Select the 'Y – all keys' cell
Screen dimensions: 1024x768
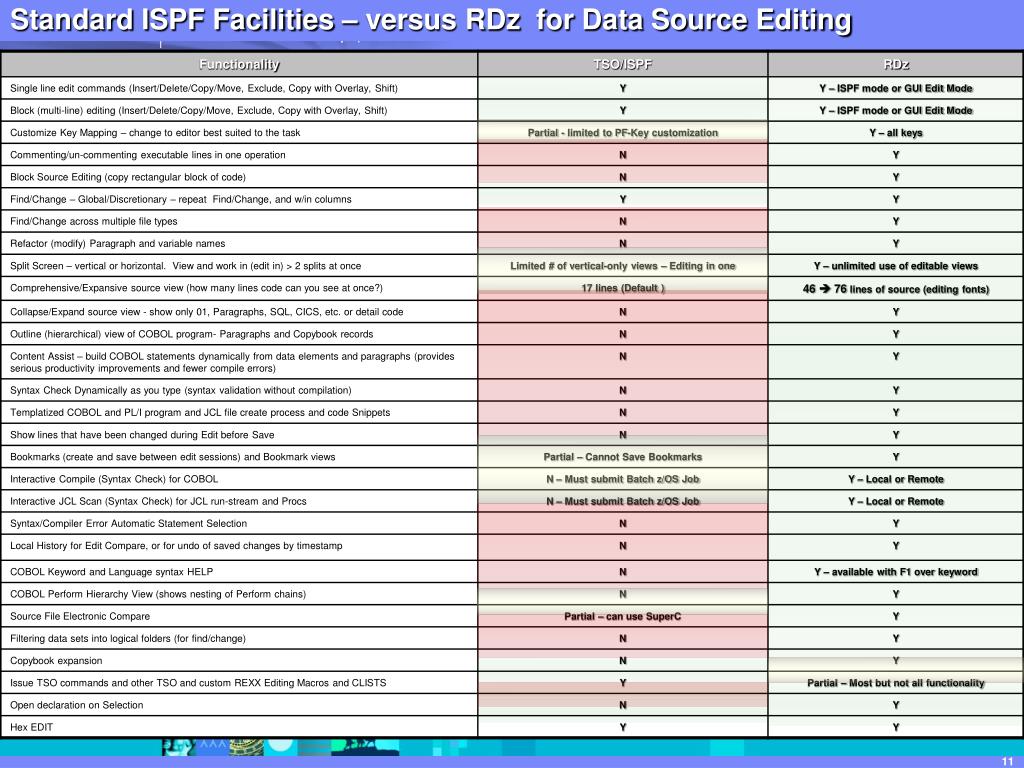point(895,133)
